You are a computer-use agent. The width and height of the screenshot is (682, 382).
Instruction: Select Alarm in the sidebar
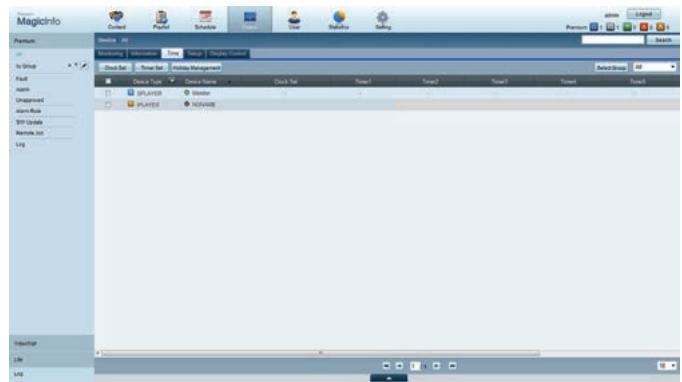tap(23, 89)
